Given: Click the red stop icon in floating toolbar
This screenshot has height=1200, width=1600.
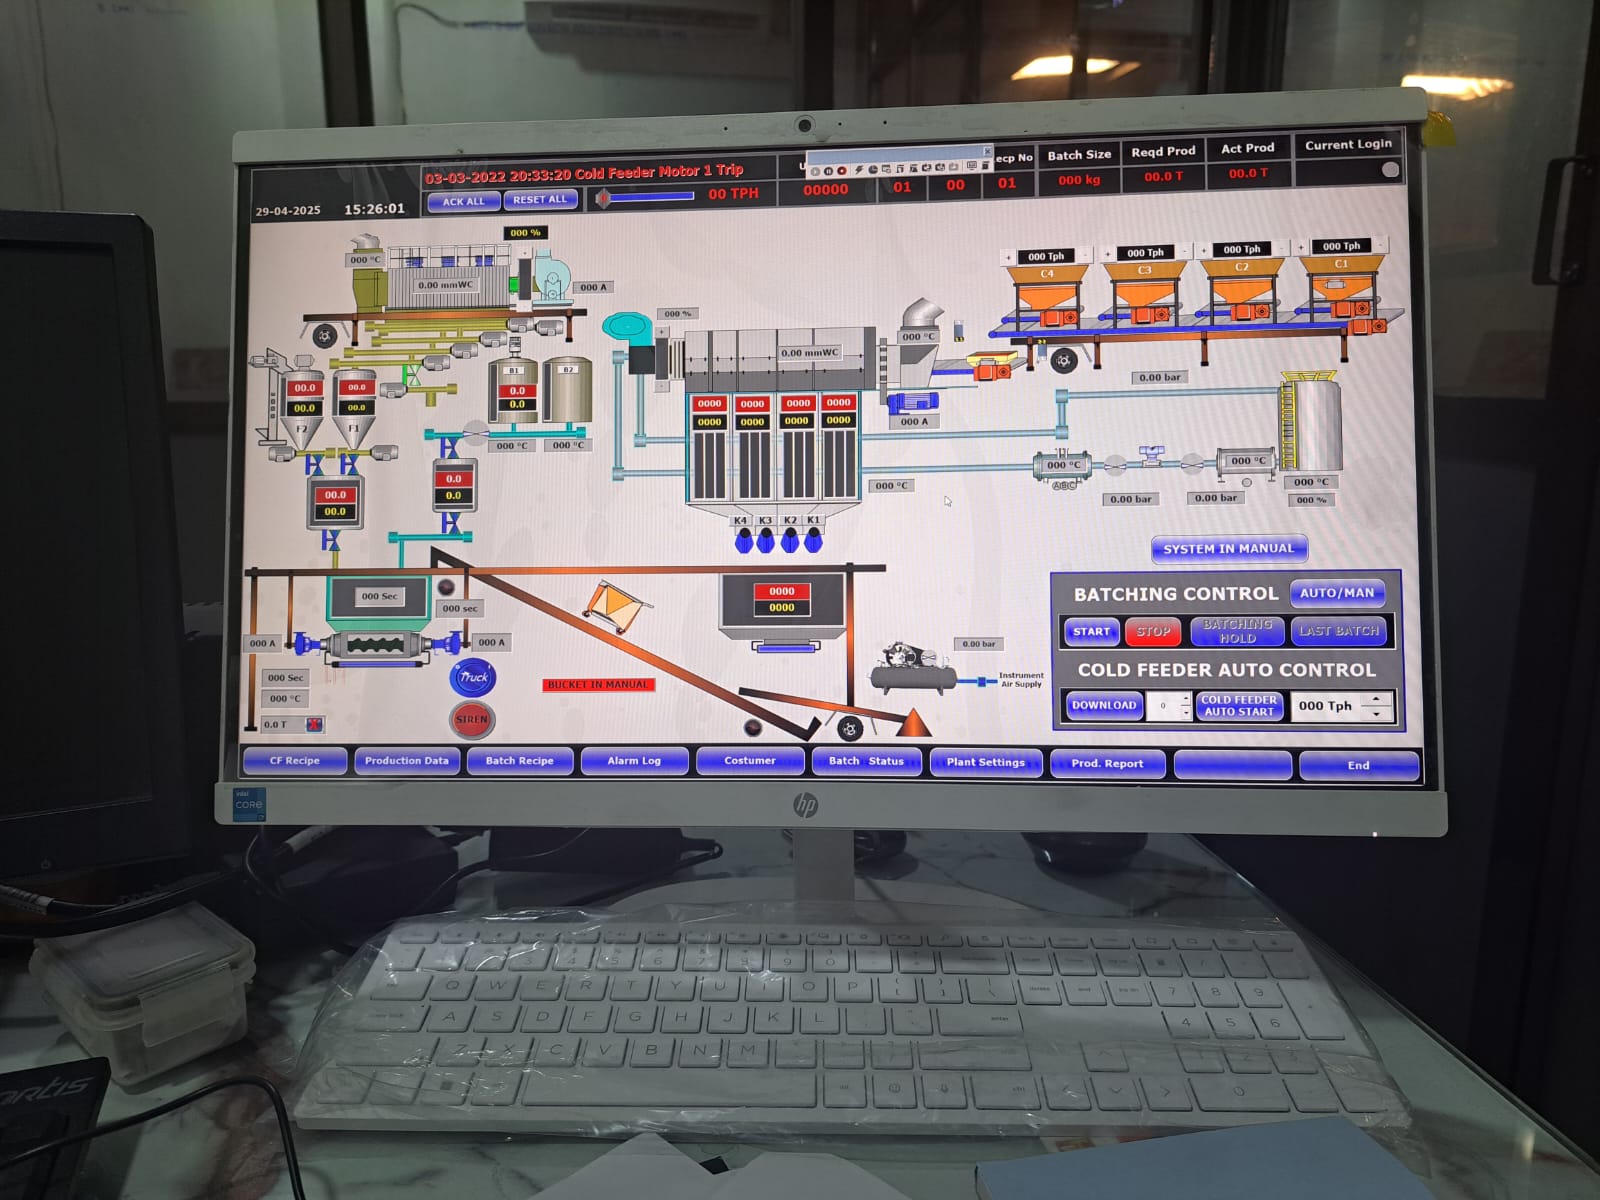Looking at the screenshot, I should (841, 170).
